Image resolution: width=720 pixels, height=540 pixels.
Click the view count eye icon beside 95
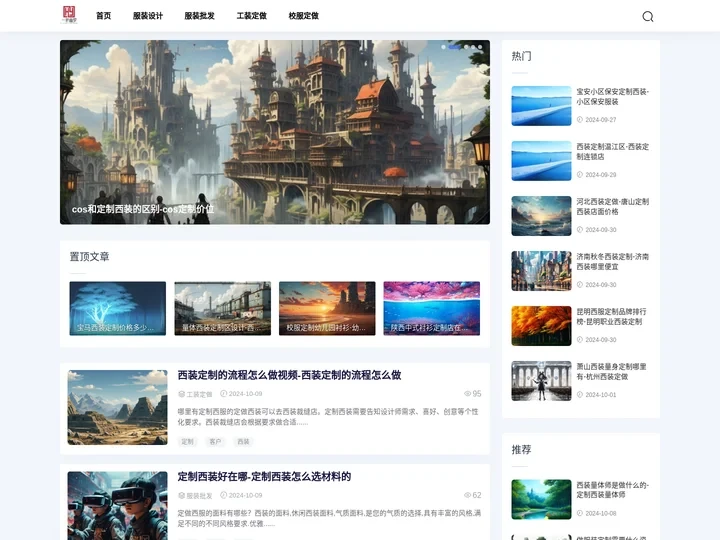(x=467, y=394)
